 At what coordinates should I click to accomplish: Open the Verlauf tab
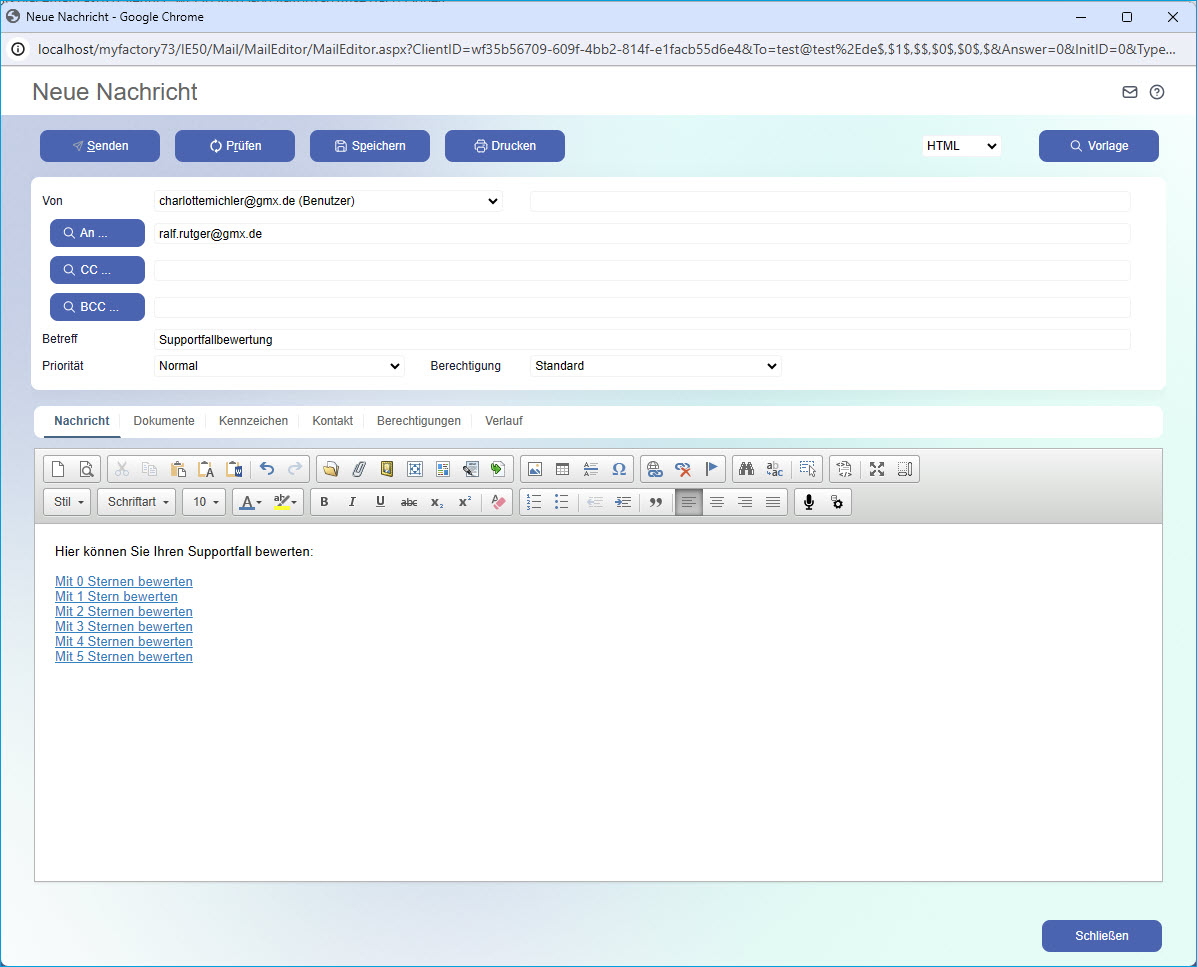pyautogui.click(x=504, y=421)
